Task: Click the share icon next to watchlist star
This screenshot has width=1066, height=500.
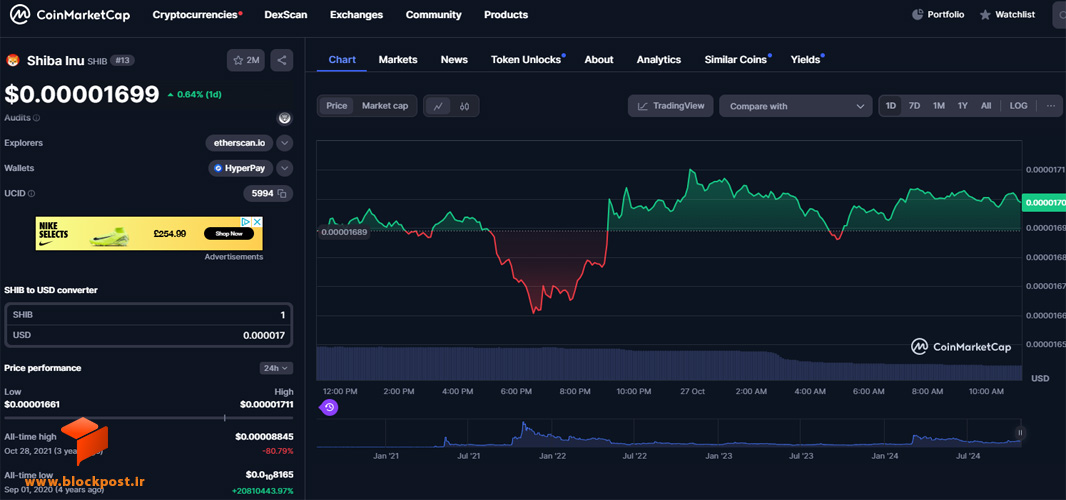Action: [x=281, y=61]
